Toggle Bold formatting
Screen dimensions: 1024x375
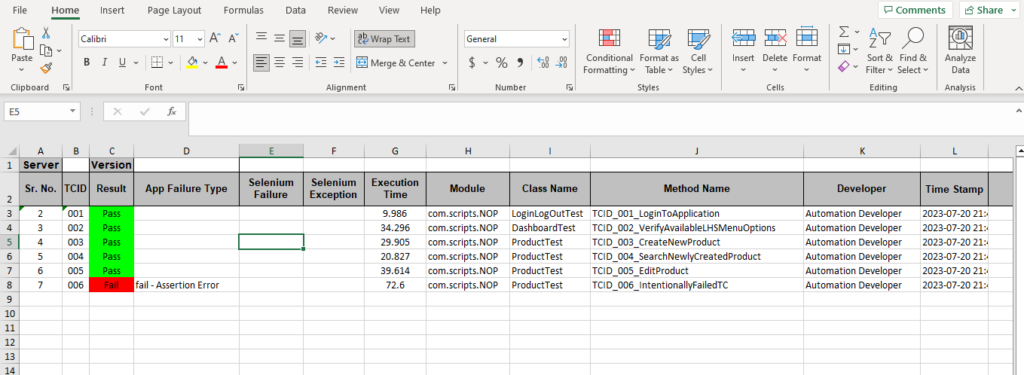pos(86,63)
